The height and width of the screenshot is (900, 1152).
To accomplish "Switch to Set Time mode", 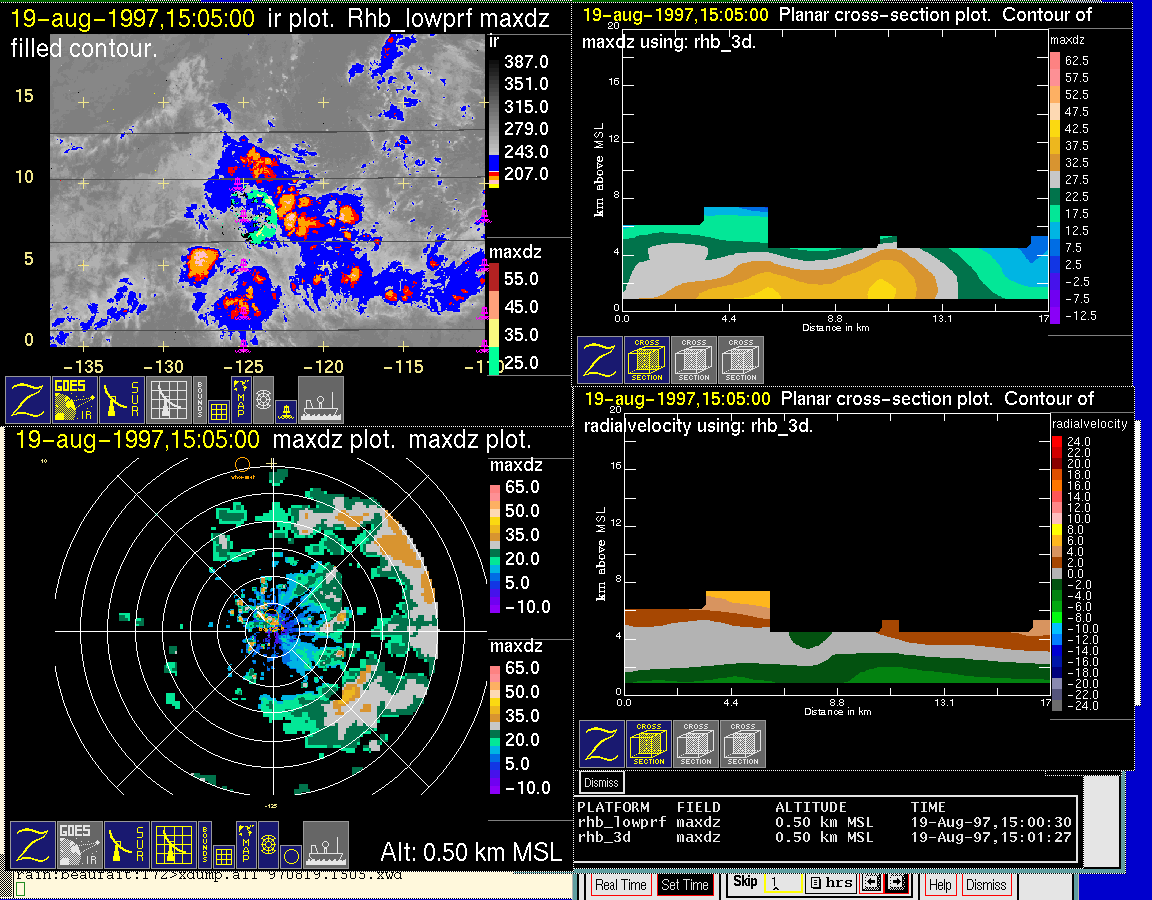I will (685, 885).
